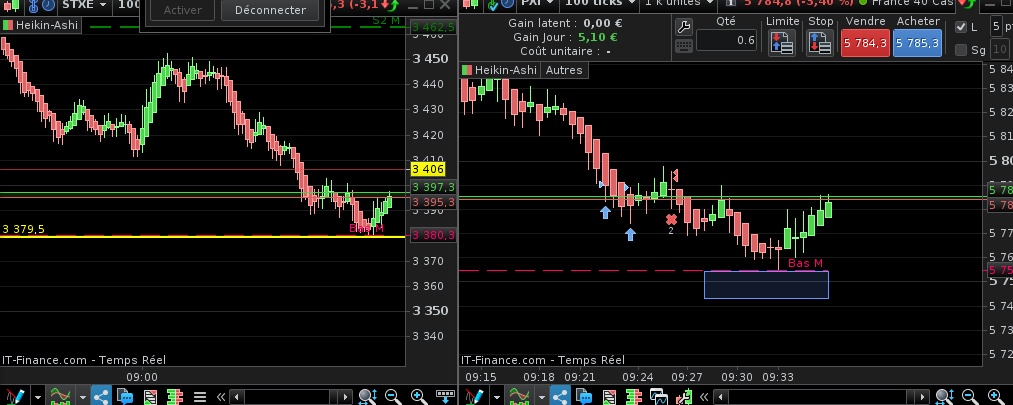Open the chat/comment icon in PXI chart toolbar
The height and width of the screenshot is (405, 1013).
pyautogui.click(x=583, y=396)
